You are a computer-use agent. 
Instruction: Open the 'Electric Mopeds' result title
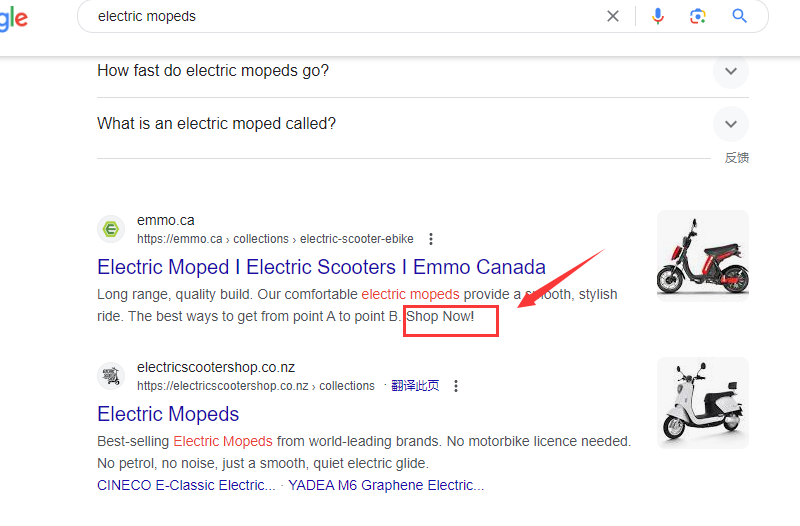tap(168, 414)
